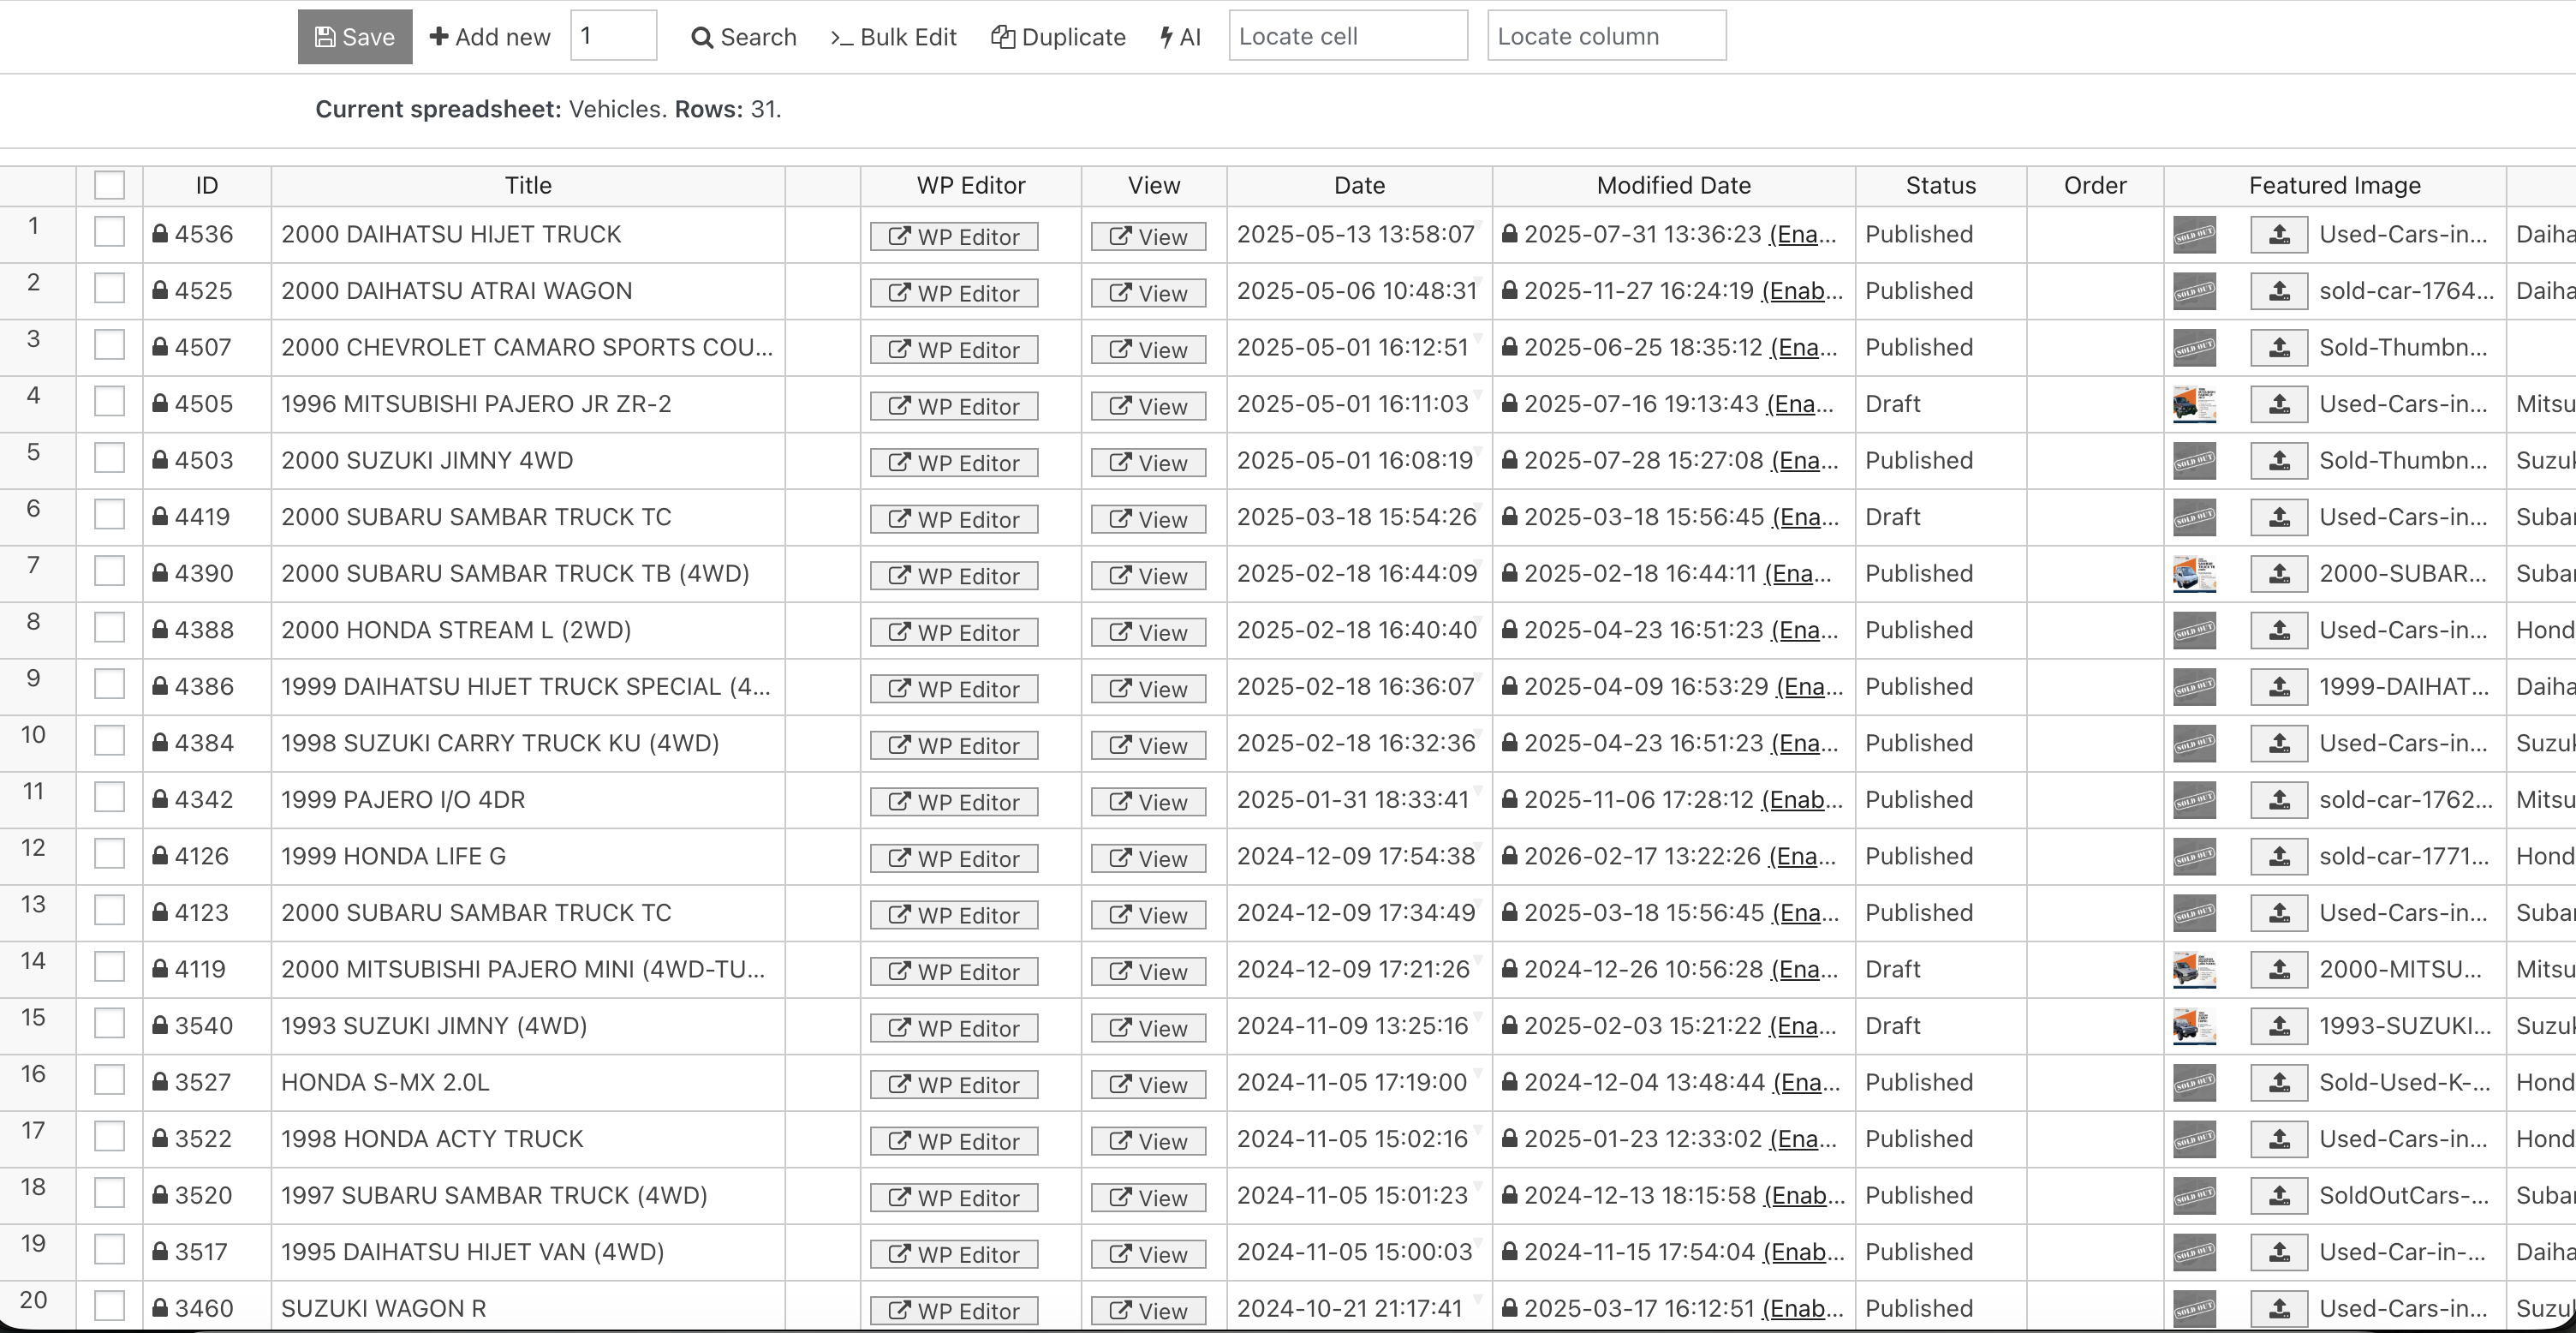The height and width of the screenshot is (1333, 2576).
Task: Open the Duplicate tool
Action: [x=1058, y=37]
